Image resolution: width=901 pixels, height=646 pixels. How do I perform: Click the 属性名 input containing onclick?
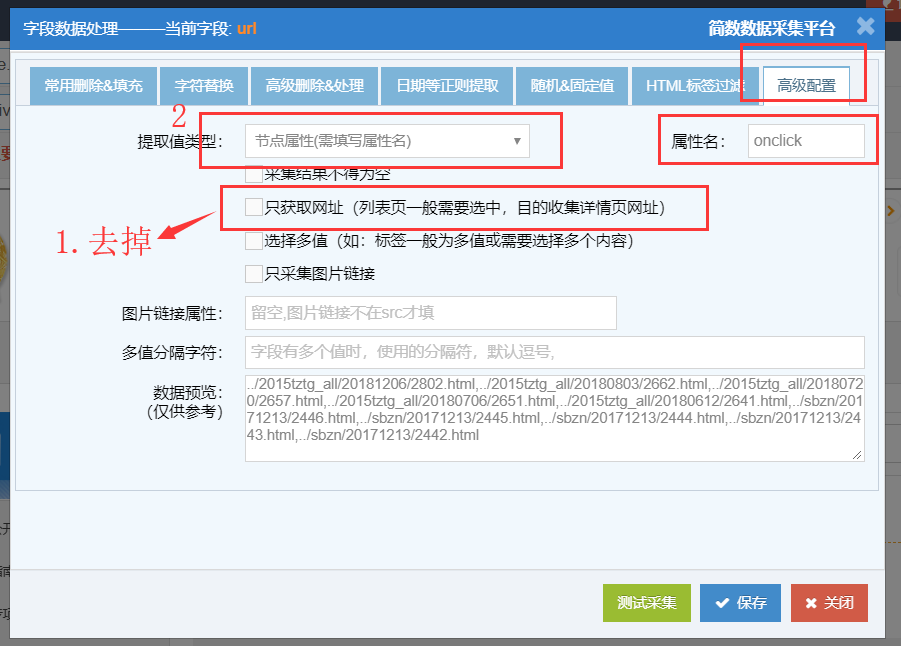pos(806,141)
